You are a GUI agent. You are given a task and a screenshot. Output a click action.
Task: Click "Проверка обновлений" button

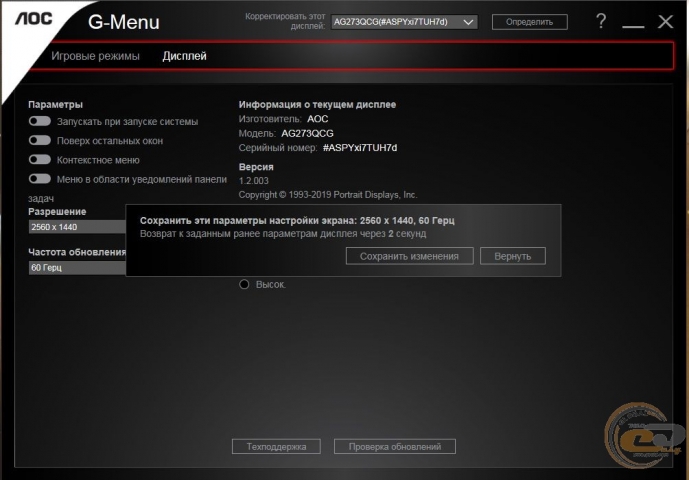click(395, 447)
